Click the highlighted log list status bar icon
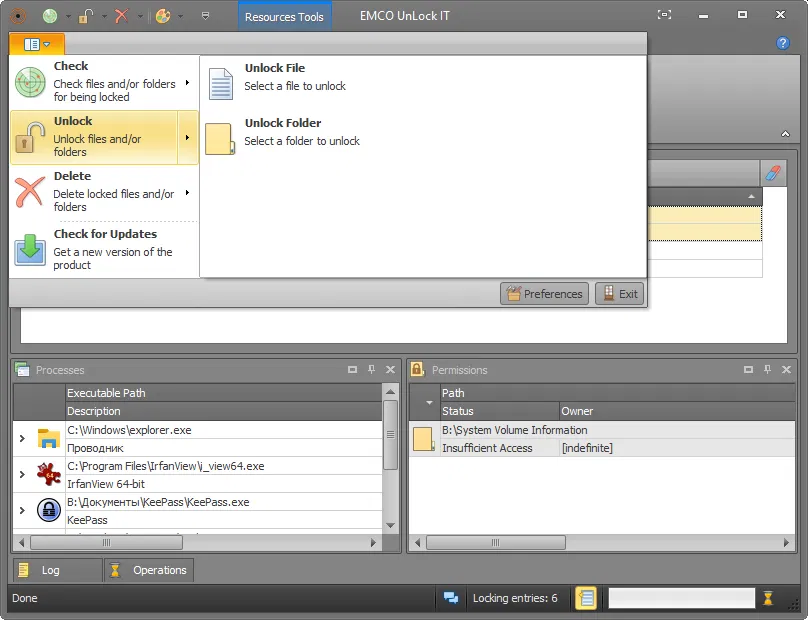 586,598
